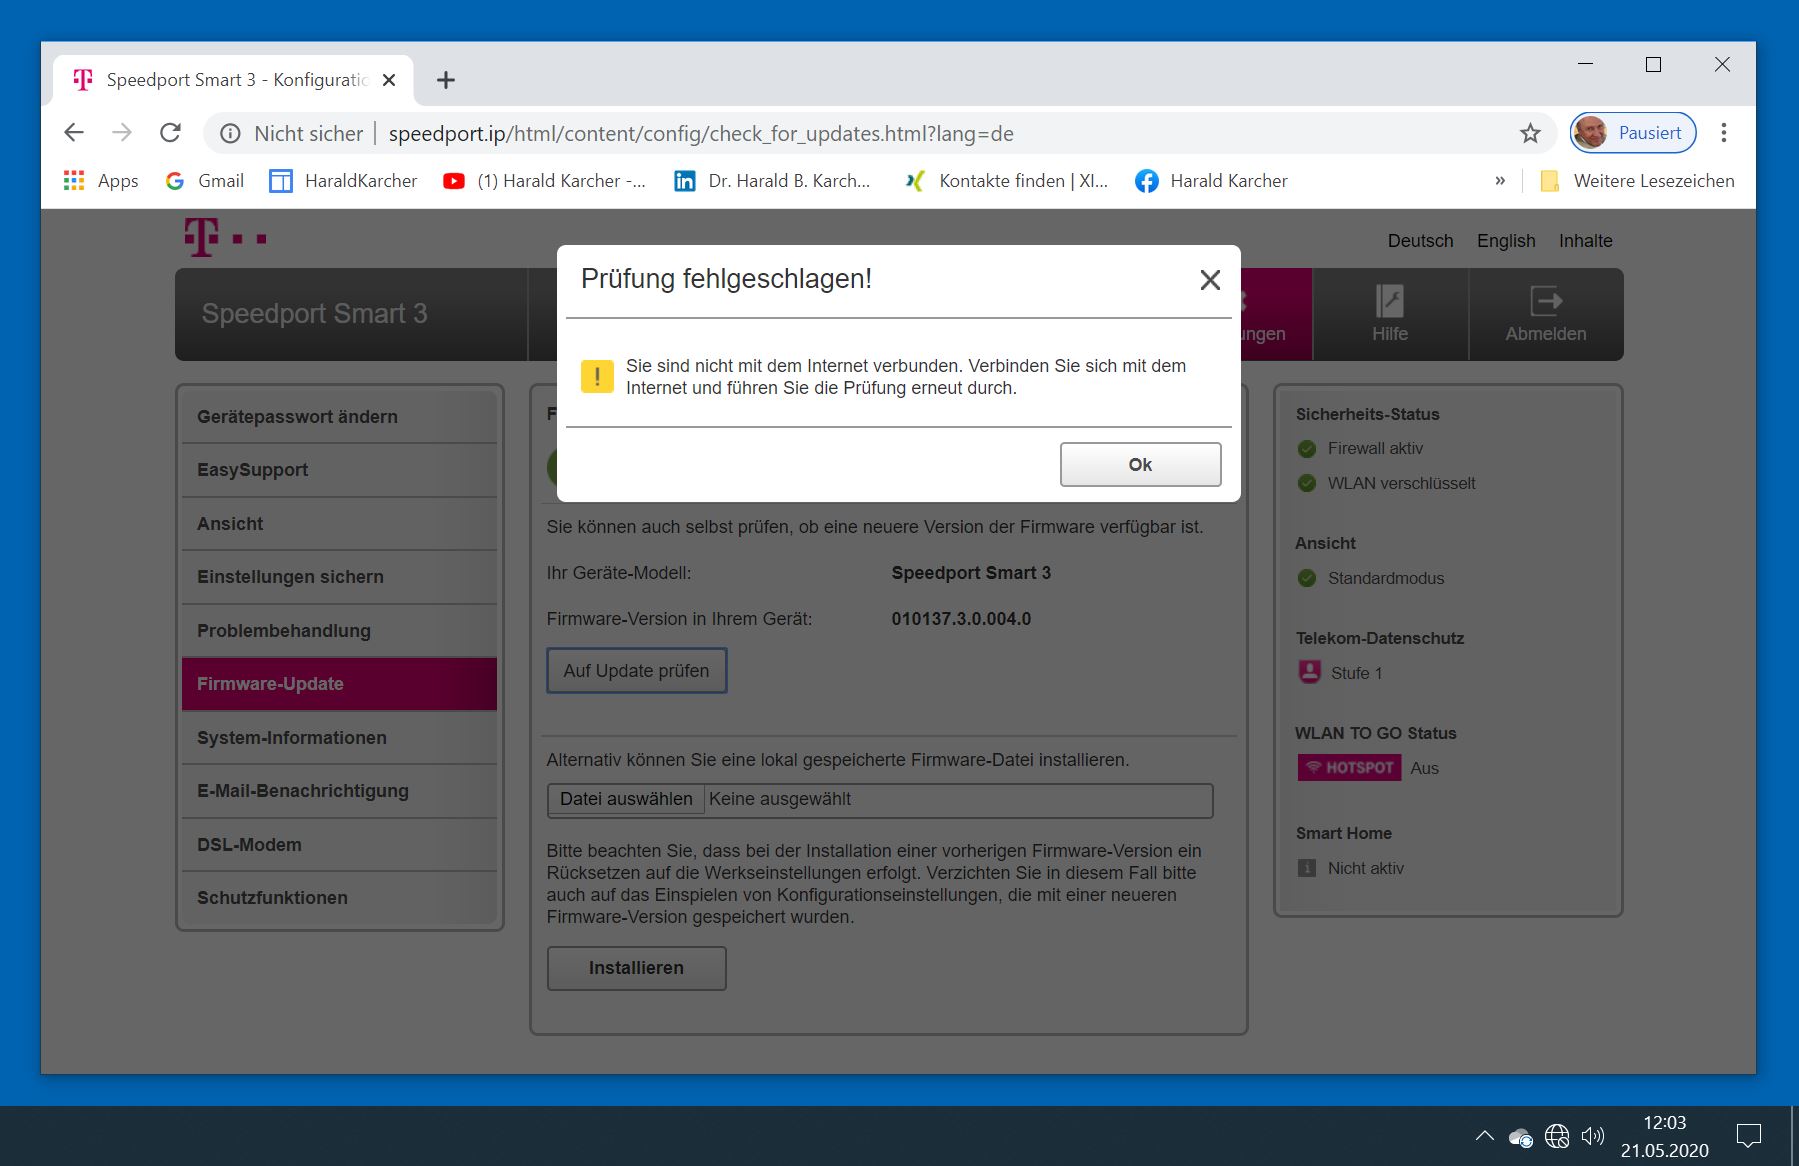Open the taskbar clock and date
Viewport: 1799px width, 1166px height.
coord(1665,1136)
